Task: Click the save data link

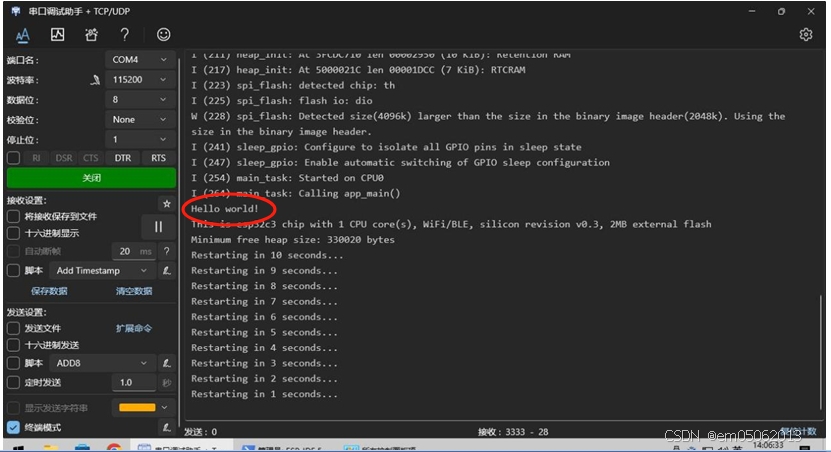Action: (x=49, y=291)
